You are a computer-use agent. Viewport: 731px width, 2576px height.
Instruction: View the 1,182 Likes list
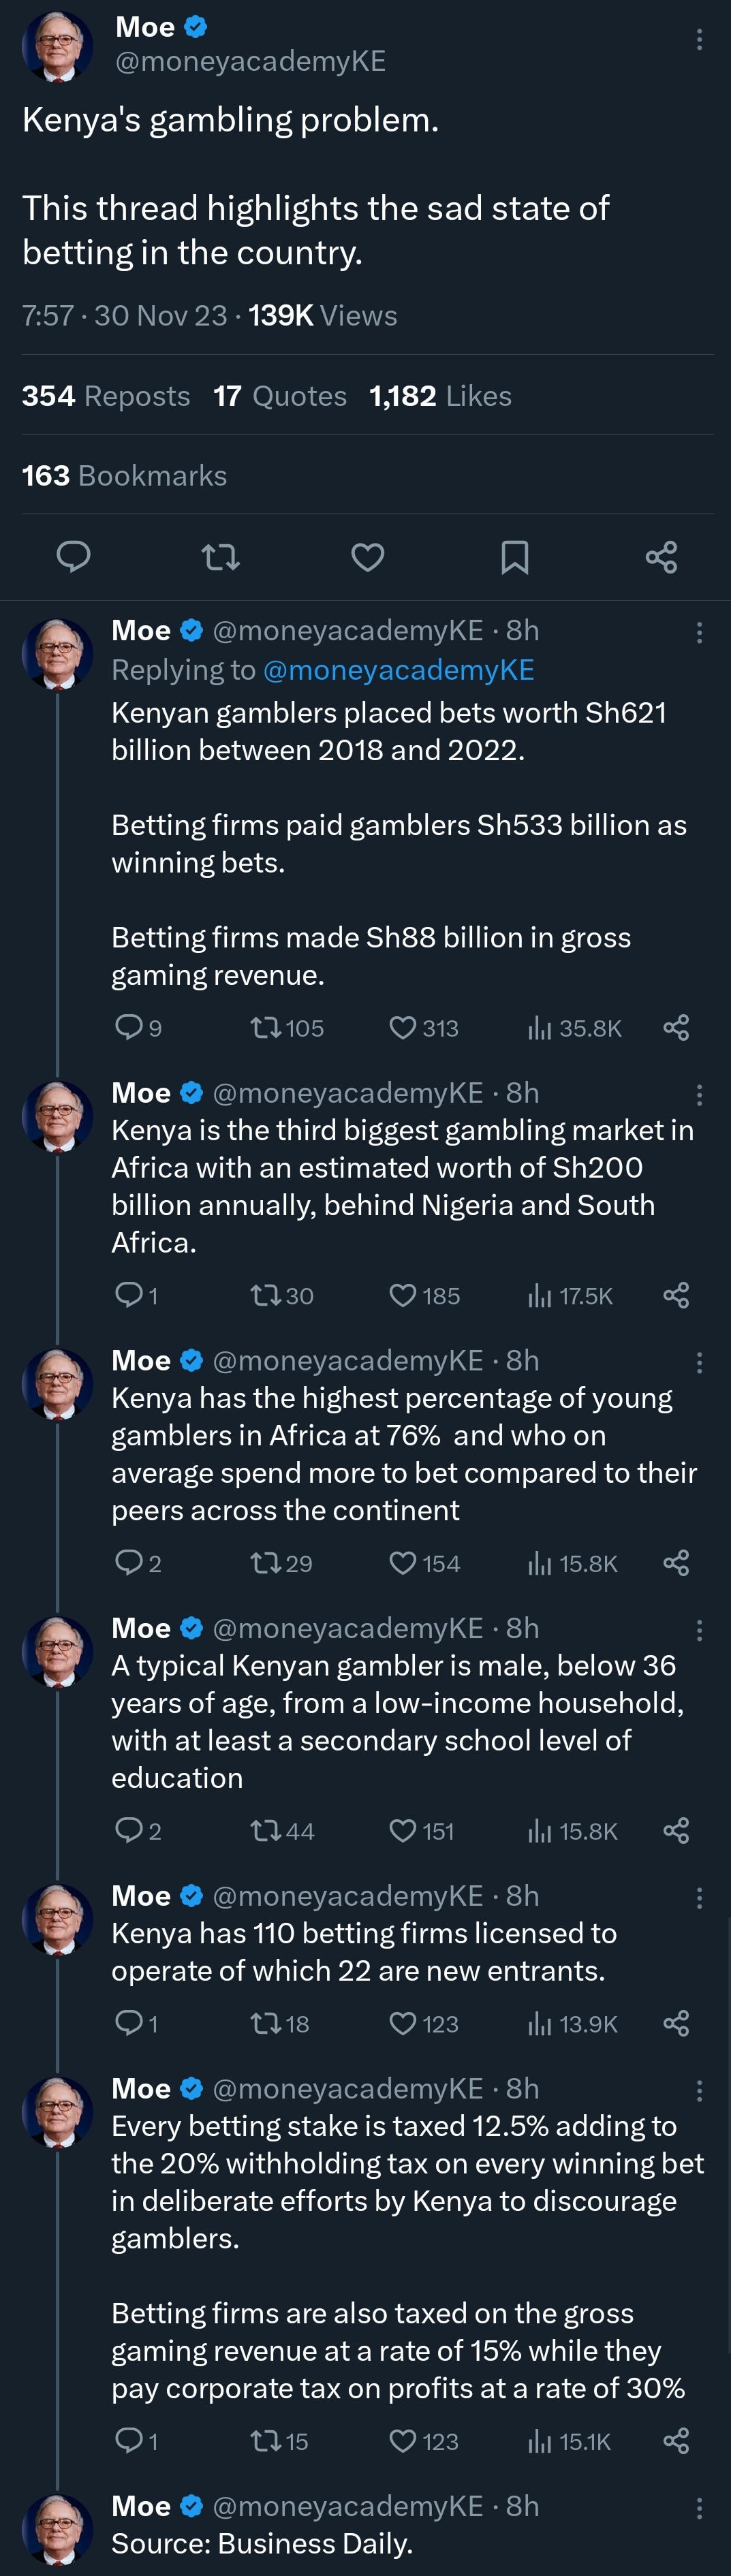[x=440, y=396]
